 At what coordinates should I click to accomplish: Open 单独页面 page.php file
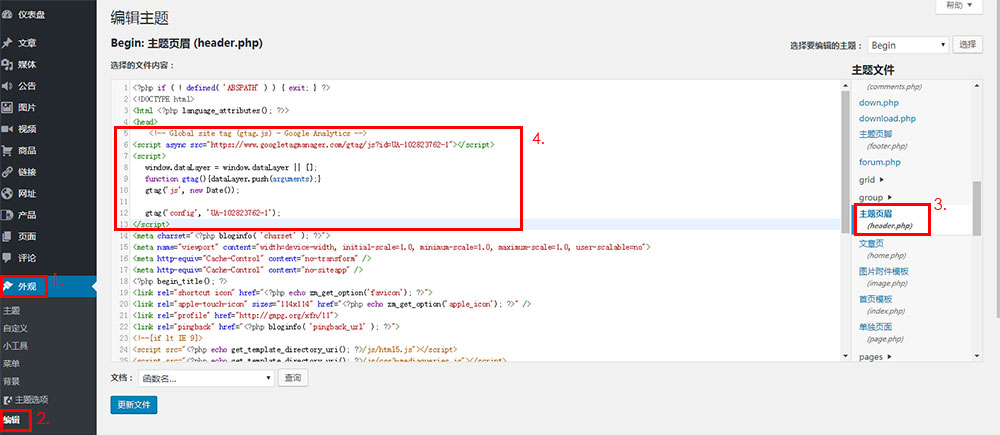(881, 333)
